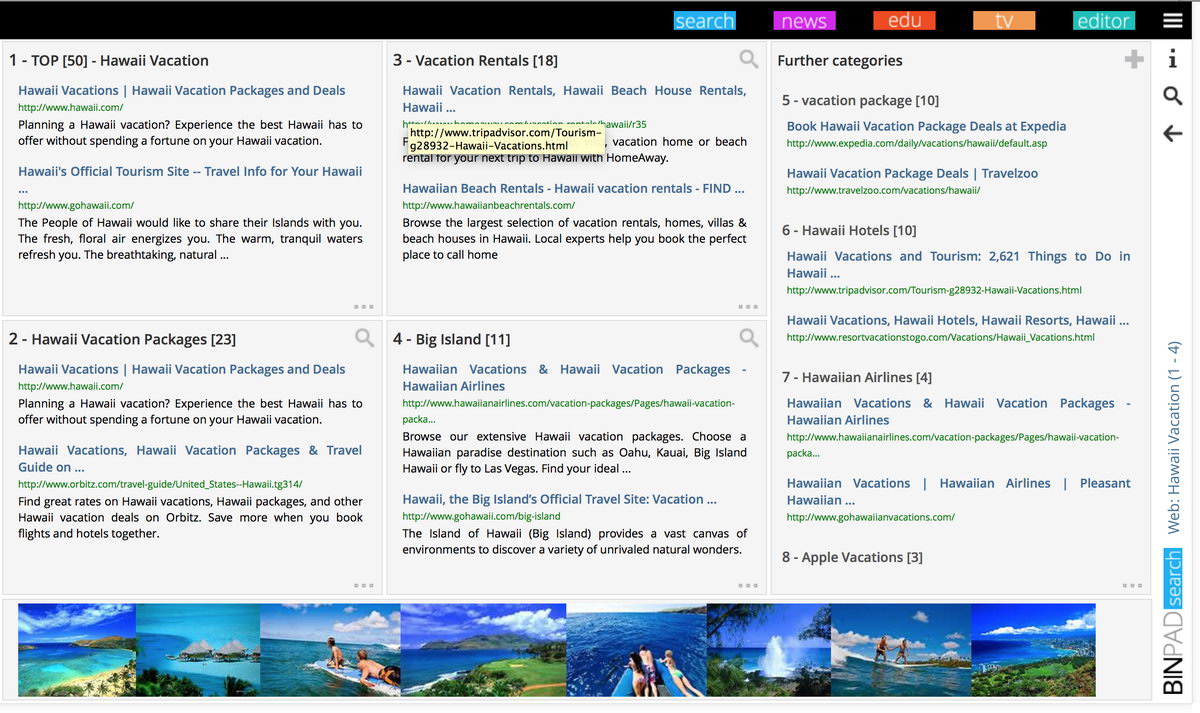Expand Vacation Rentals panel via ellipsis
The height and width of the screenshot is (713, 1200).
[748, 306]
